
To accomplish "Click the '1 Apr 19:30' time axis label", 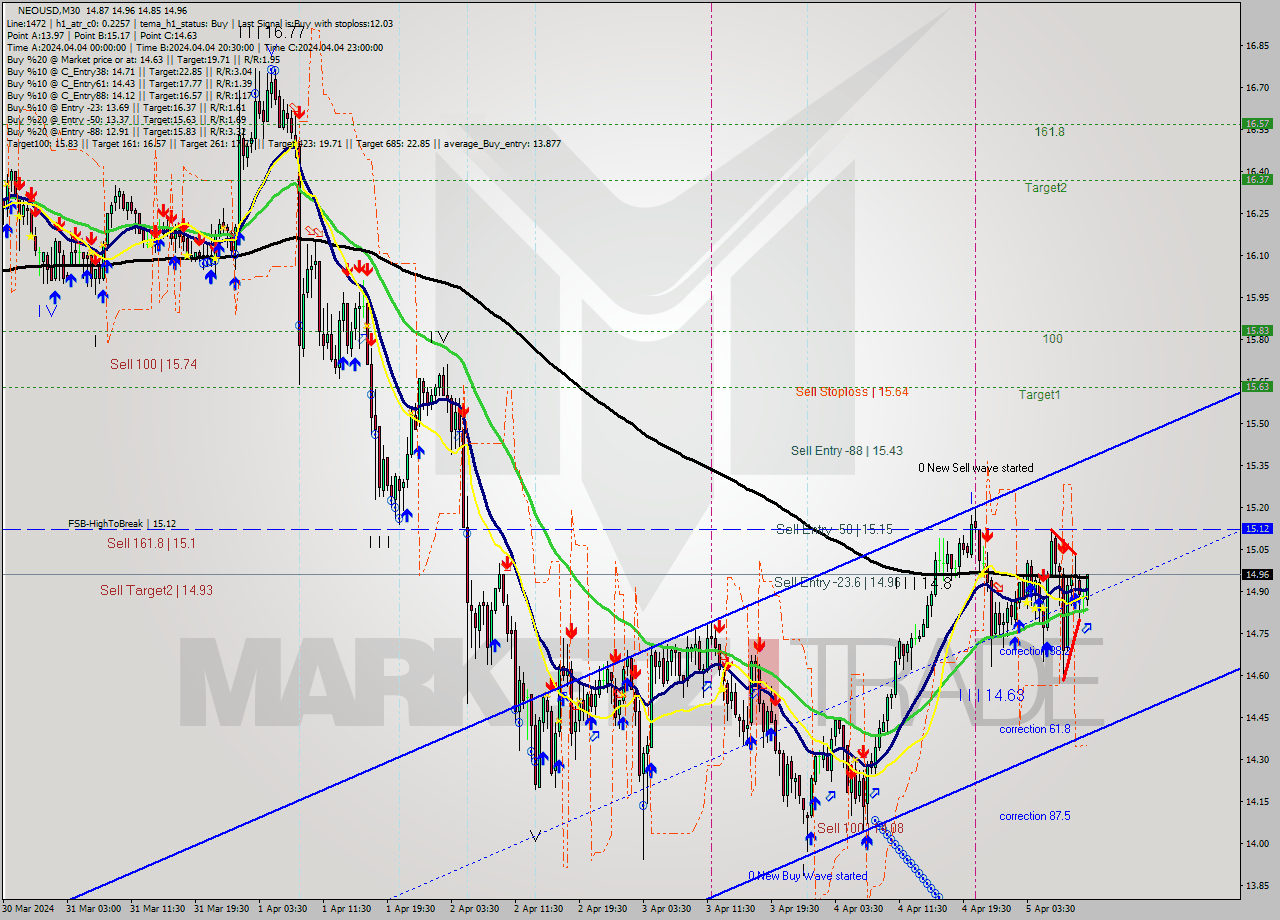I will [x=412, y=909].
